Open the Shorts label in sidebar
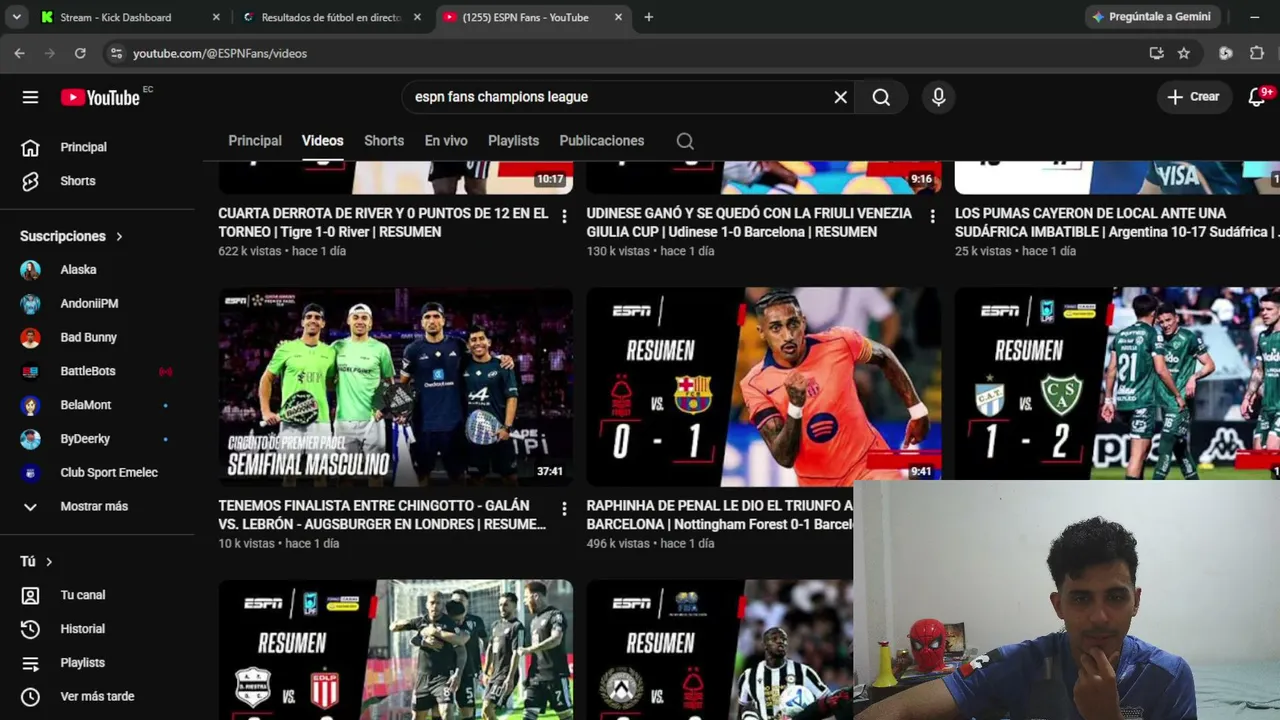The height and width of the screenshot is (720, 1280). pos(78,181)
